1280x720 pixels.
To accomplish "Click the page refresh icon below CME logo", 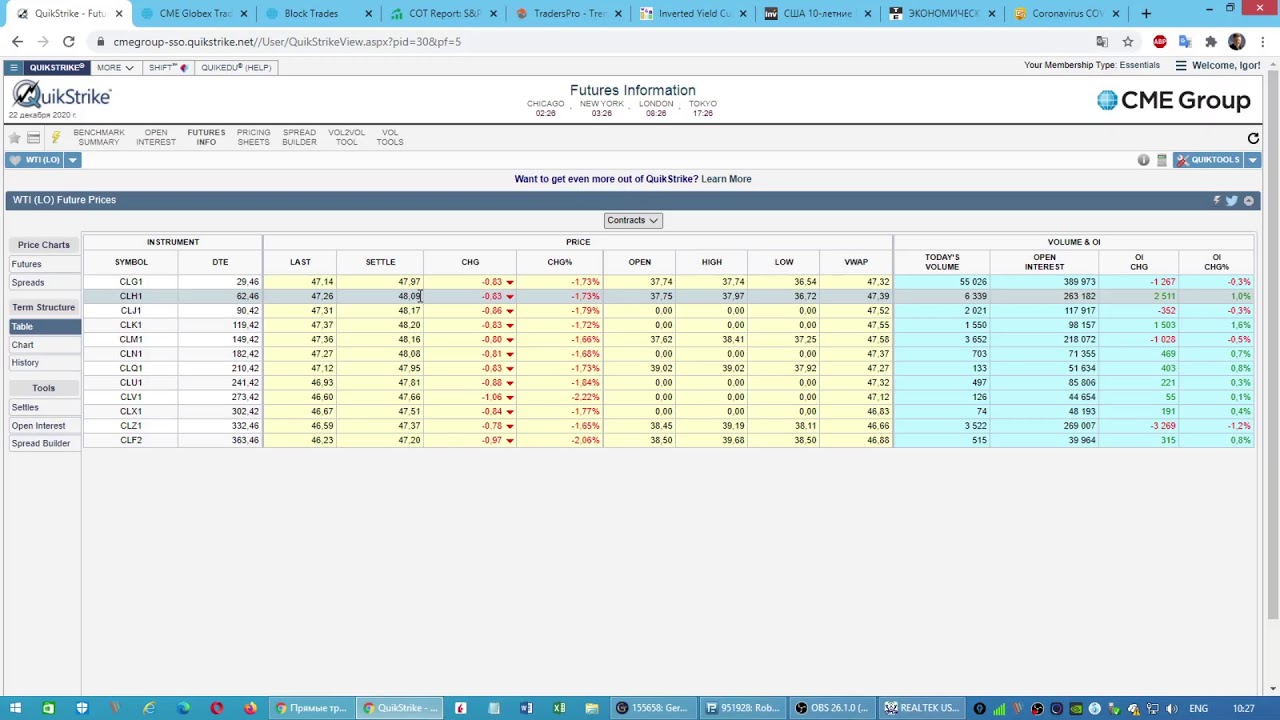I will point(1253,138).
